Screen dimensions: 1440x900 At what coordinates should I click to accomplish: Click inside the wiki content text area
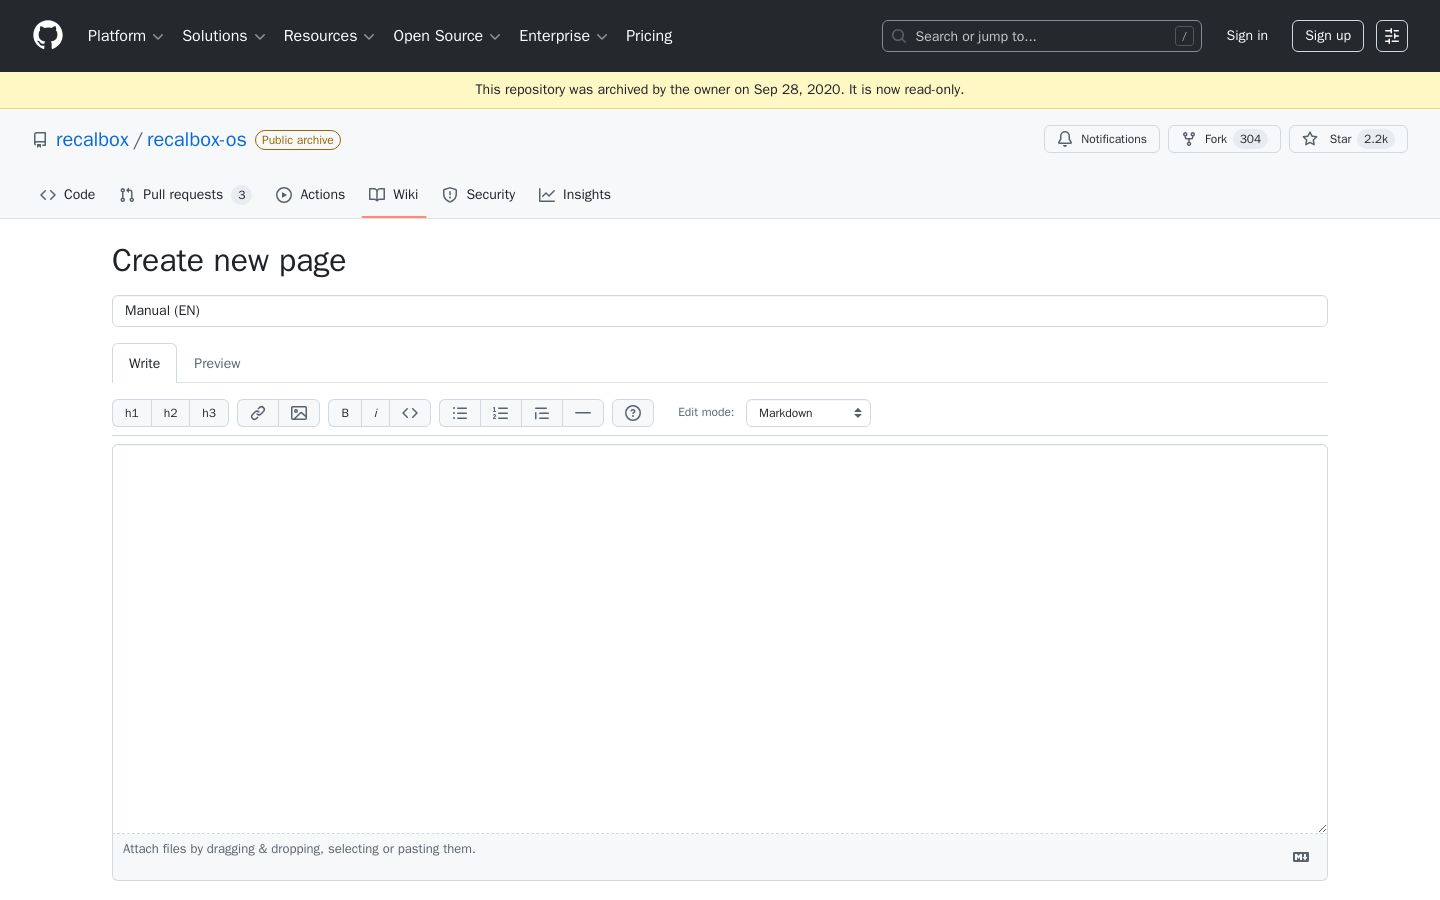720,639
